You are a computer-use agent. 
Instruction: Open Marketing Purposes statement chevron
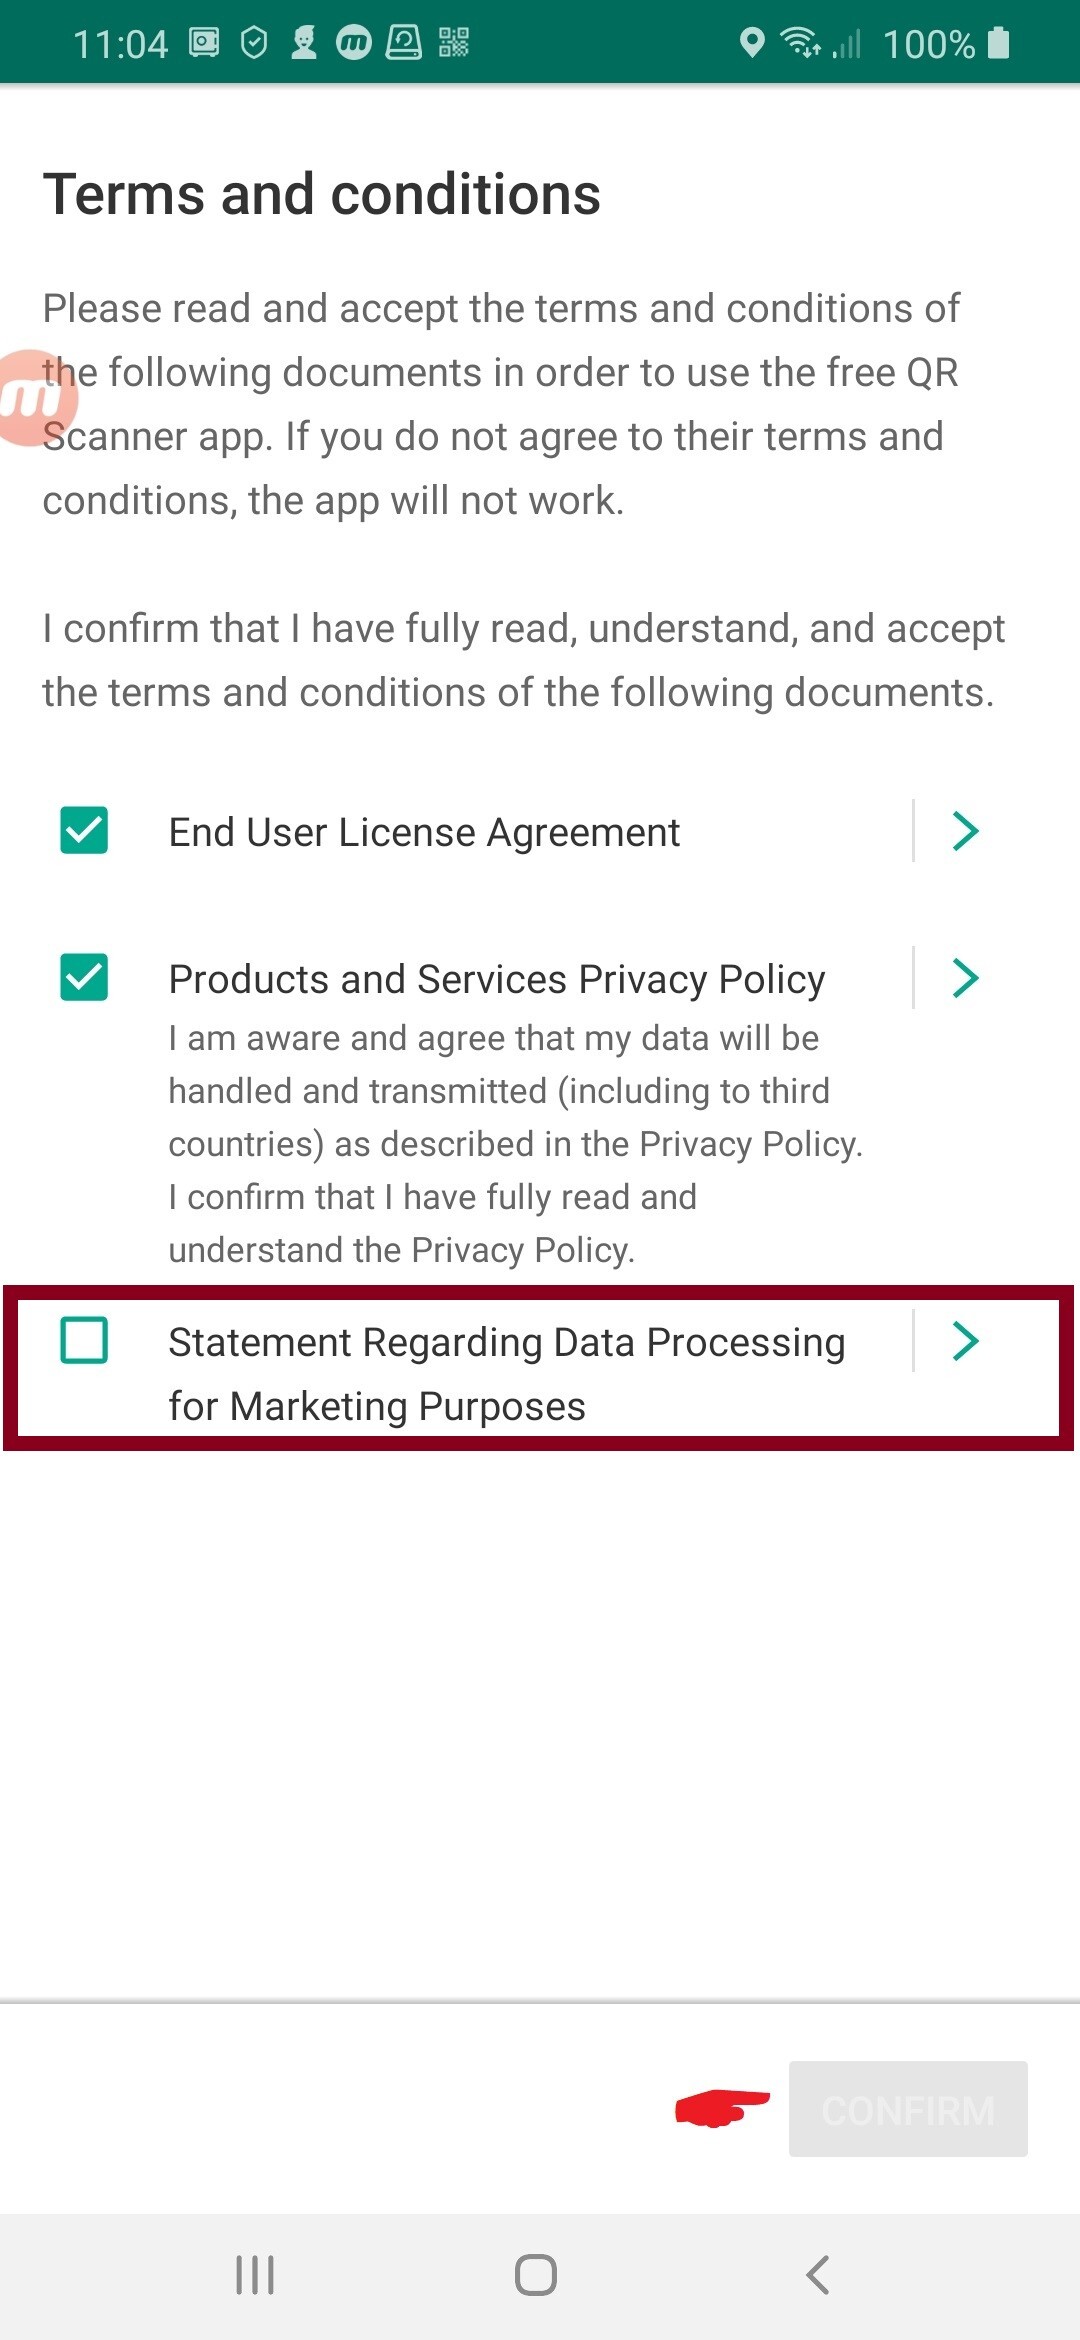coord(965,1340)
